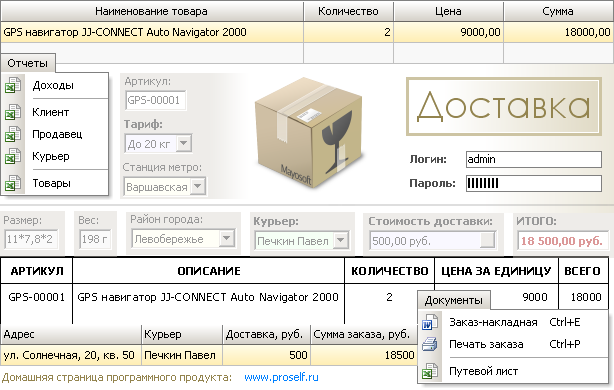Click the Количество column header in top grid
The width and height of the screenshot is (614, 390).
point(348,11)
